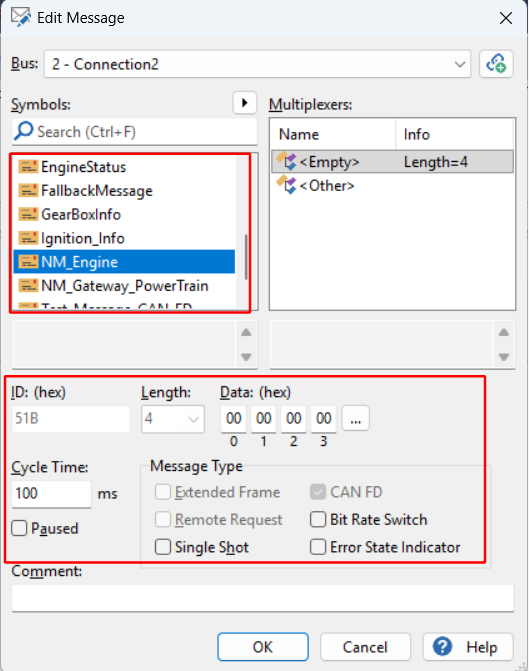Enable the Single Shot checkbox

163,547
